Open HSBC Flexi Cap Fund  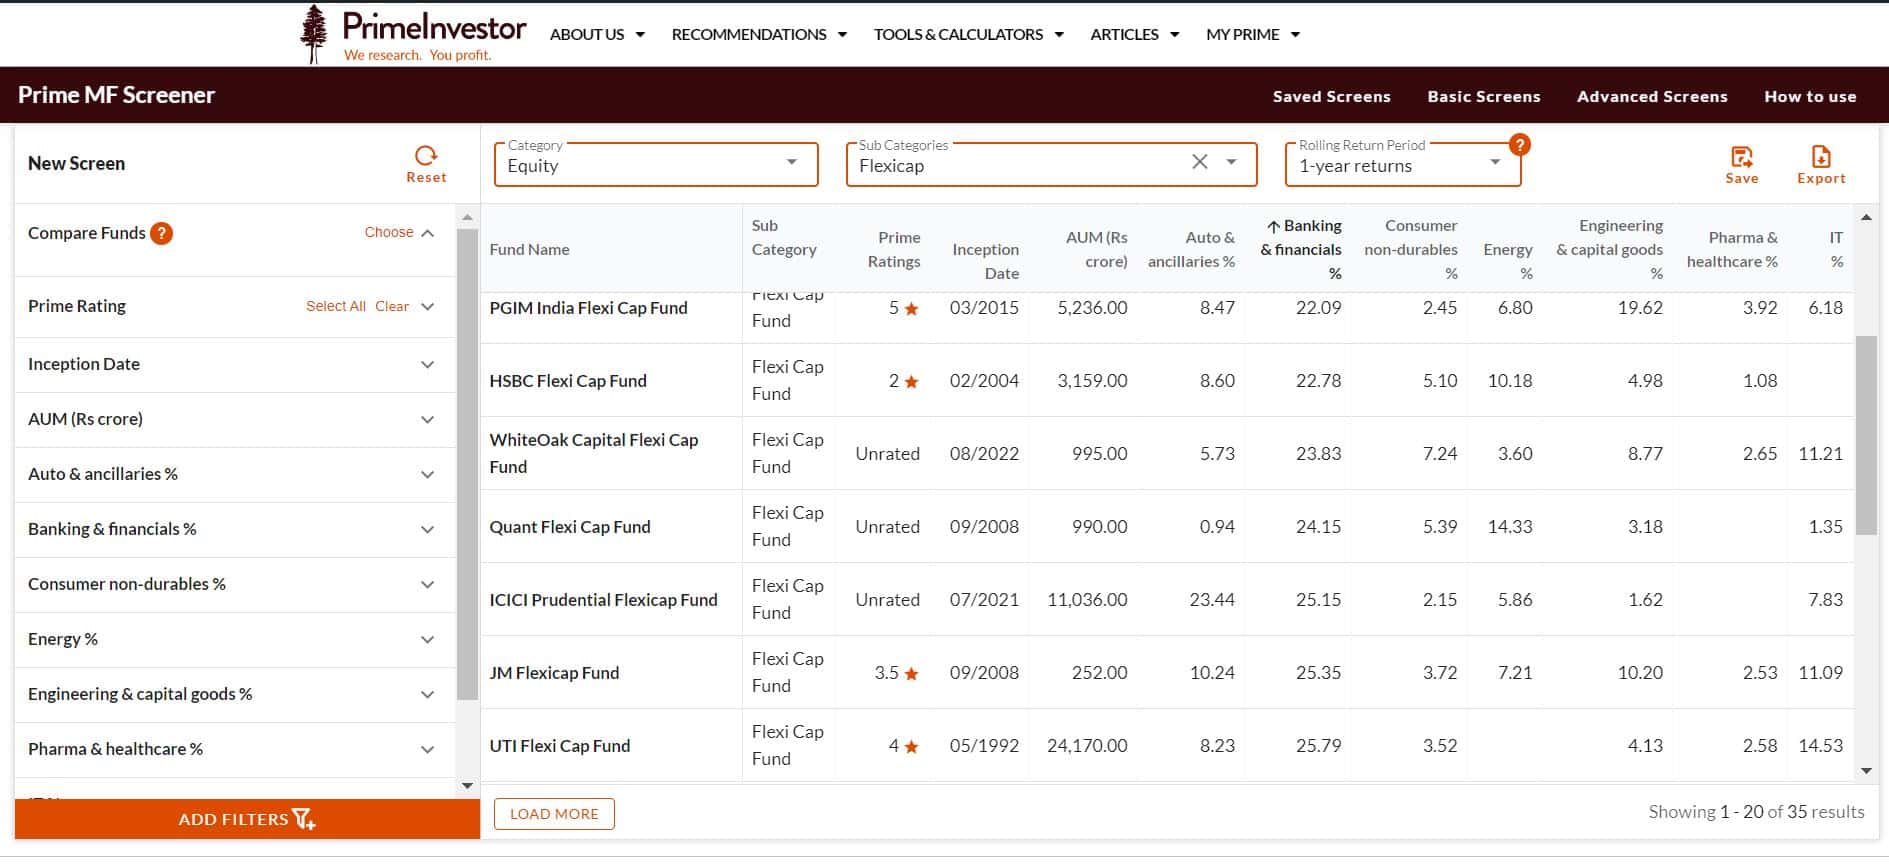[x=568, y=381]
